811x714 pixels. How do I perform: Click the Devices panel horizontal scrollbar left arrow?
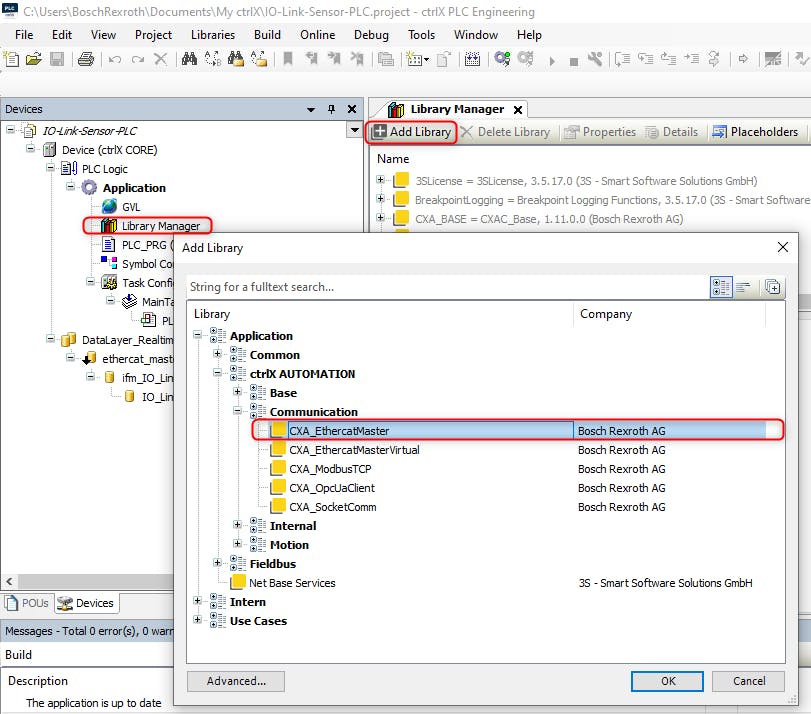click(9, 581)
